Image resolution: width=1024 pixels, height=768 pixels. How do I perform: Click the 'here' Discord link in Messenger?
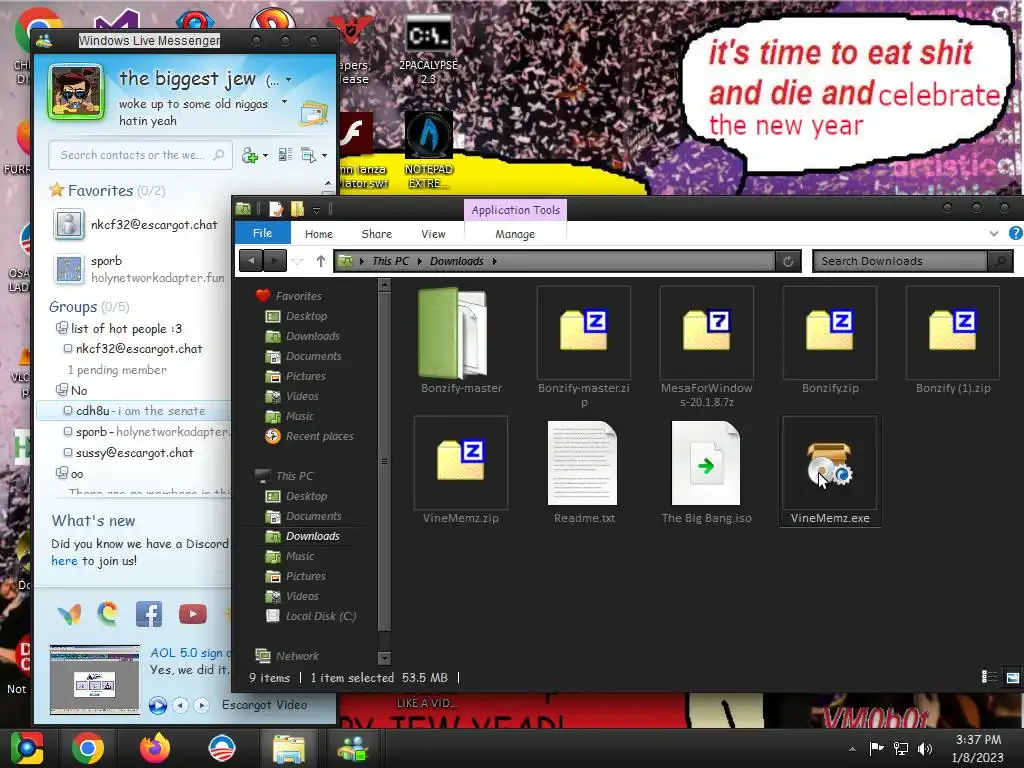64,561
